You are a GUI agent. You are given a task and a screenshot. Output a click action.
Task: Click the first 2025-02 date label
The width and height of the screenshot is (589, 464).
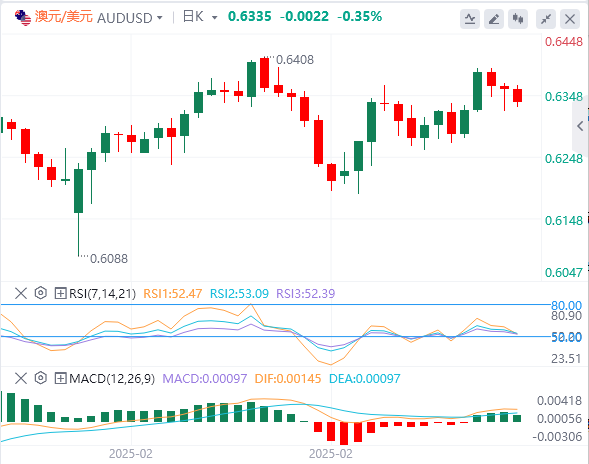[131, 454]
